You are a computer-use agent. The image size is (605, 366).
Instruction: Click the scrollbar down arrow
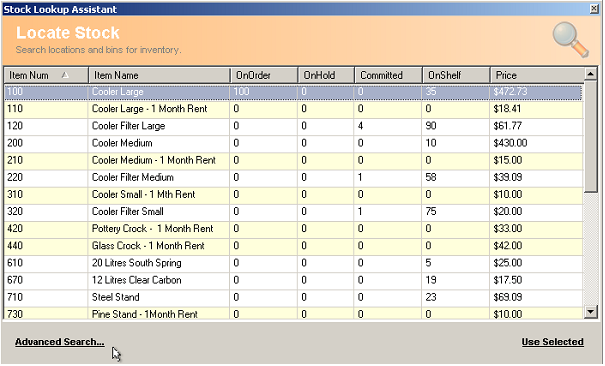tap(591, 312)
